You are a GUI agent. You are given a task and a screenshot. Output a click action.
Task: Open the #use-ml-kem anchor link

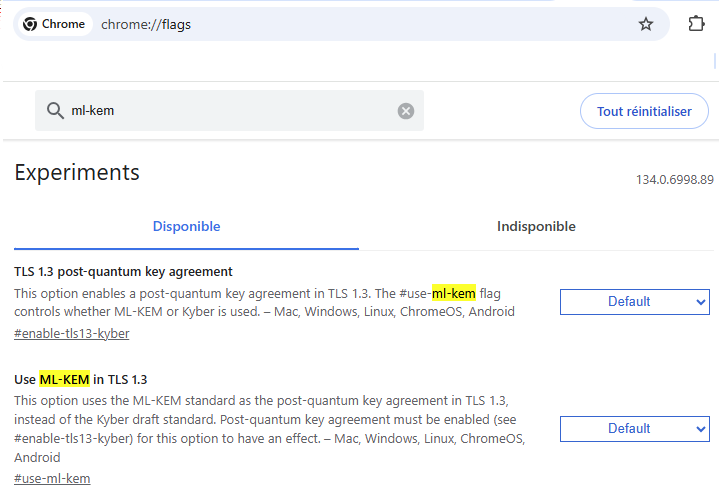pyautogui.click(x=52, y=478)
